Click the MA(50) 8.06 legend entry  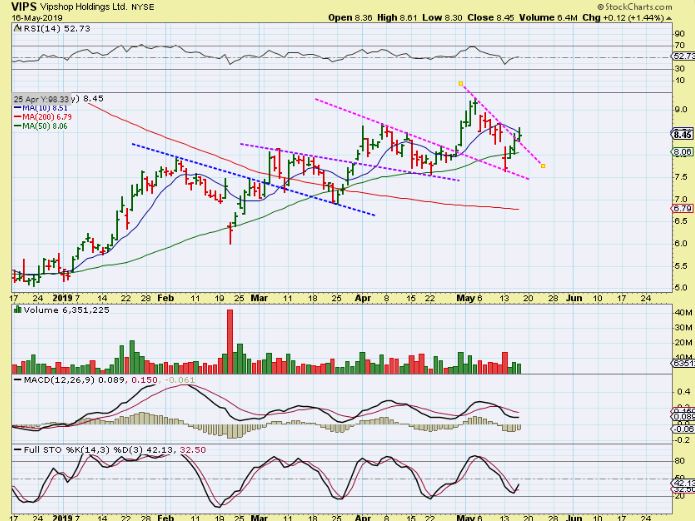(x=41, y=126)
